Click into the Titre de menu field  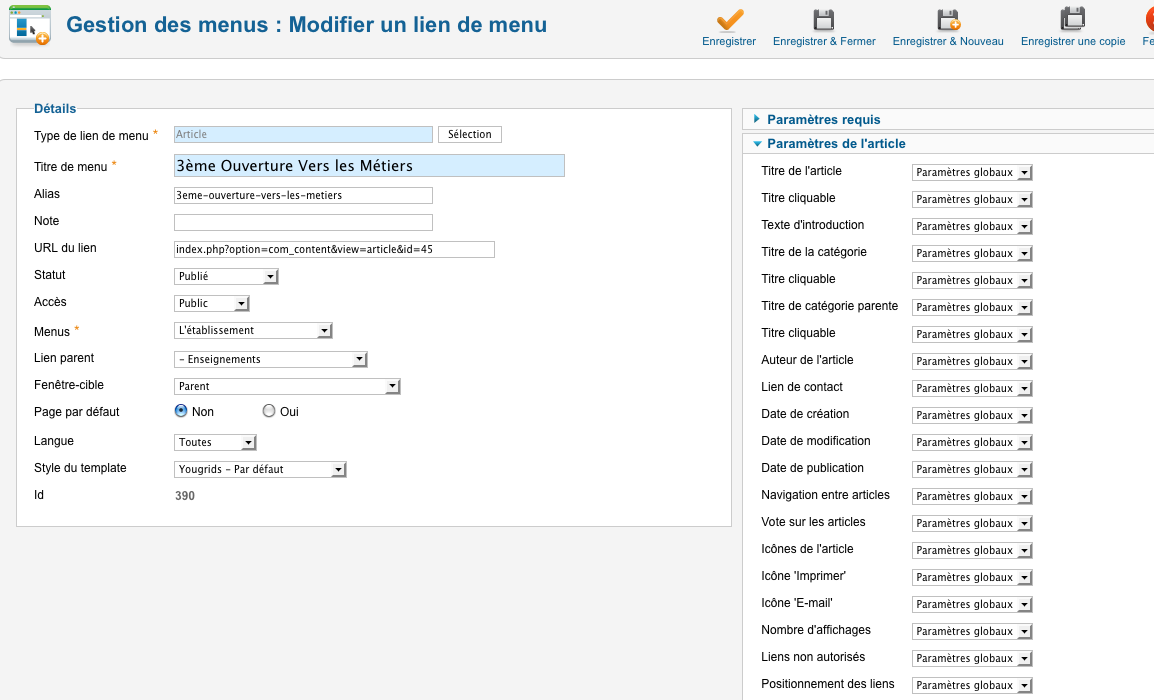369,166
